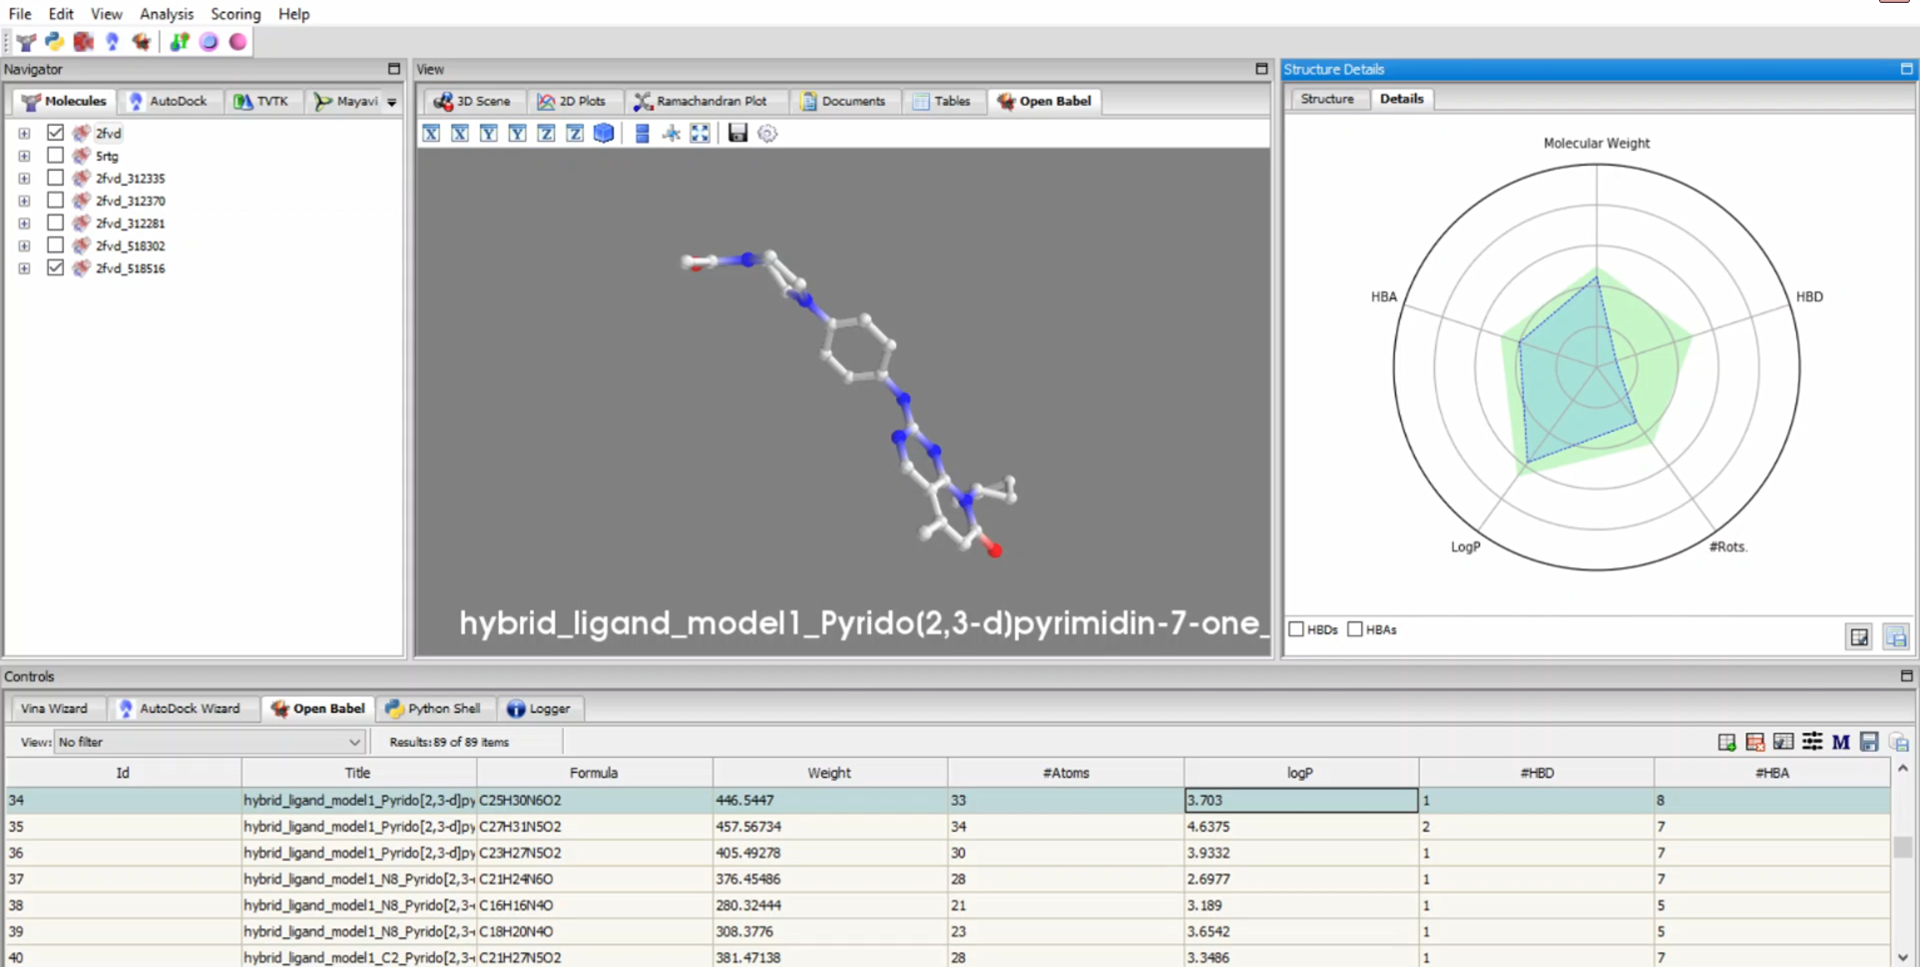
Task: Check the 5rtg molecule checkbox
Action: 55,155
